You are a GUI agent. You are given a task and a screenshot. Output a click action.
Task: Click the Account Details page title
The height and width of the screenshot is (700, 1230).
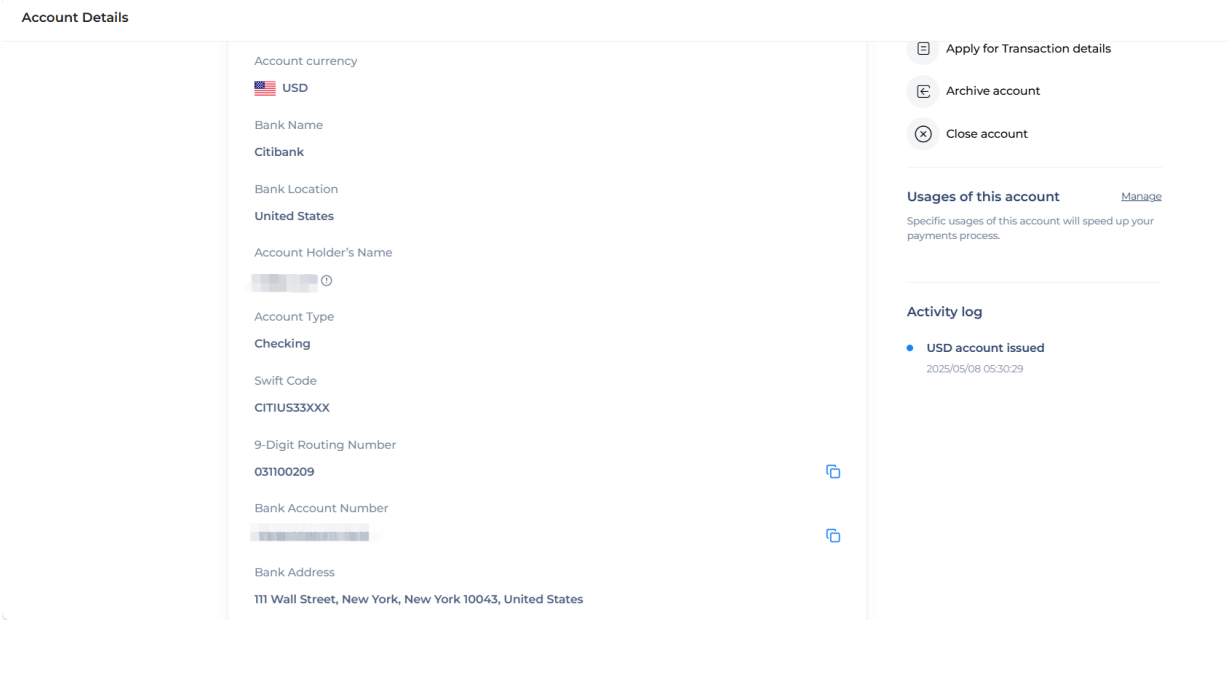(75, 18)
